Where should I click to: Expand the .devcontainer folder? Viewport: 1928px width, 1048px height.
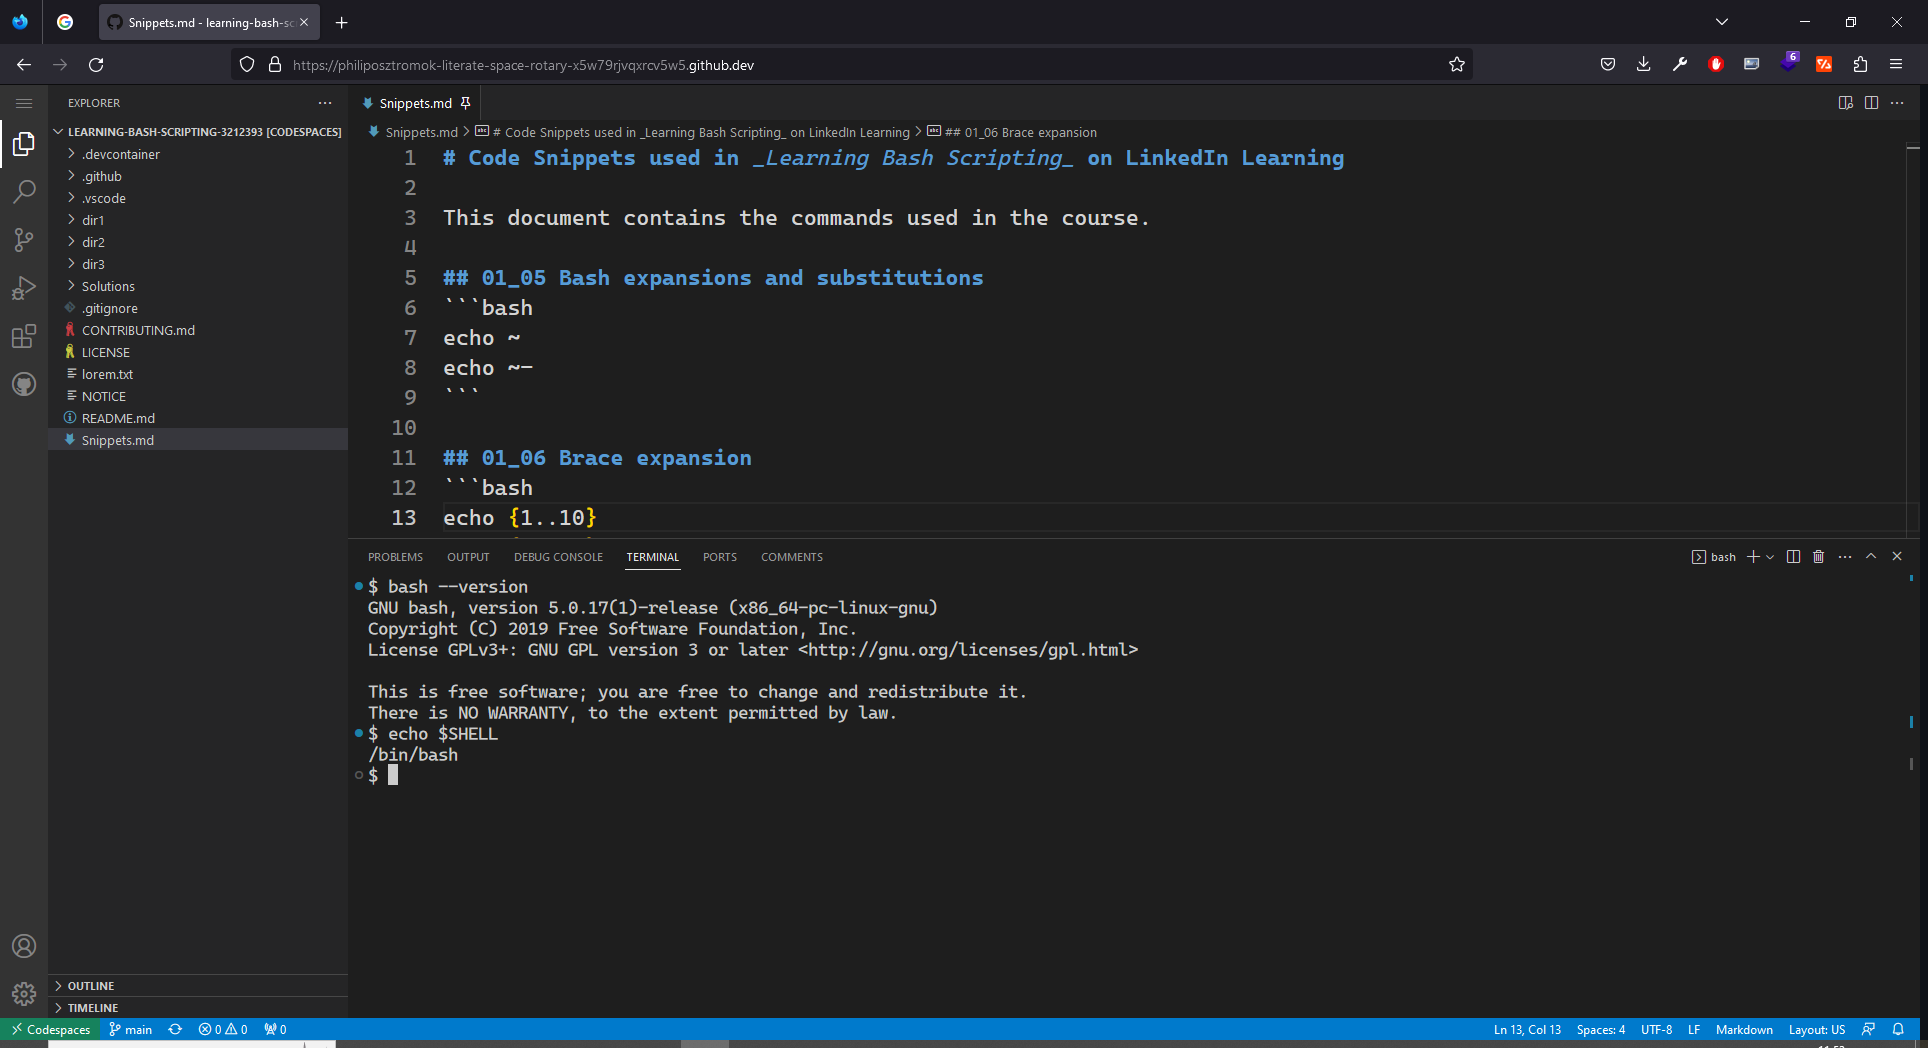point(198,154)
